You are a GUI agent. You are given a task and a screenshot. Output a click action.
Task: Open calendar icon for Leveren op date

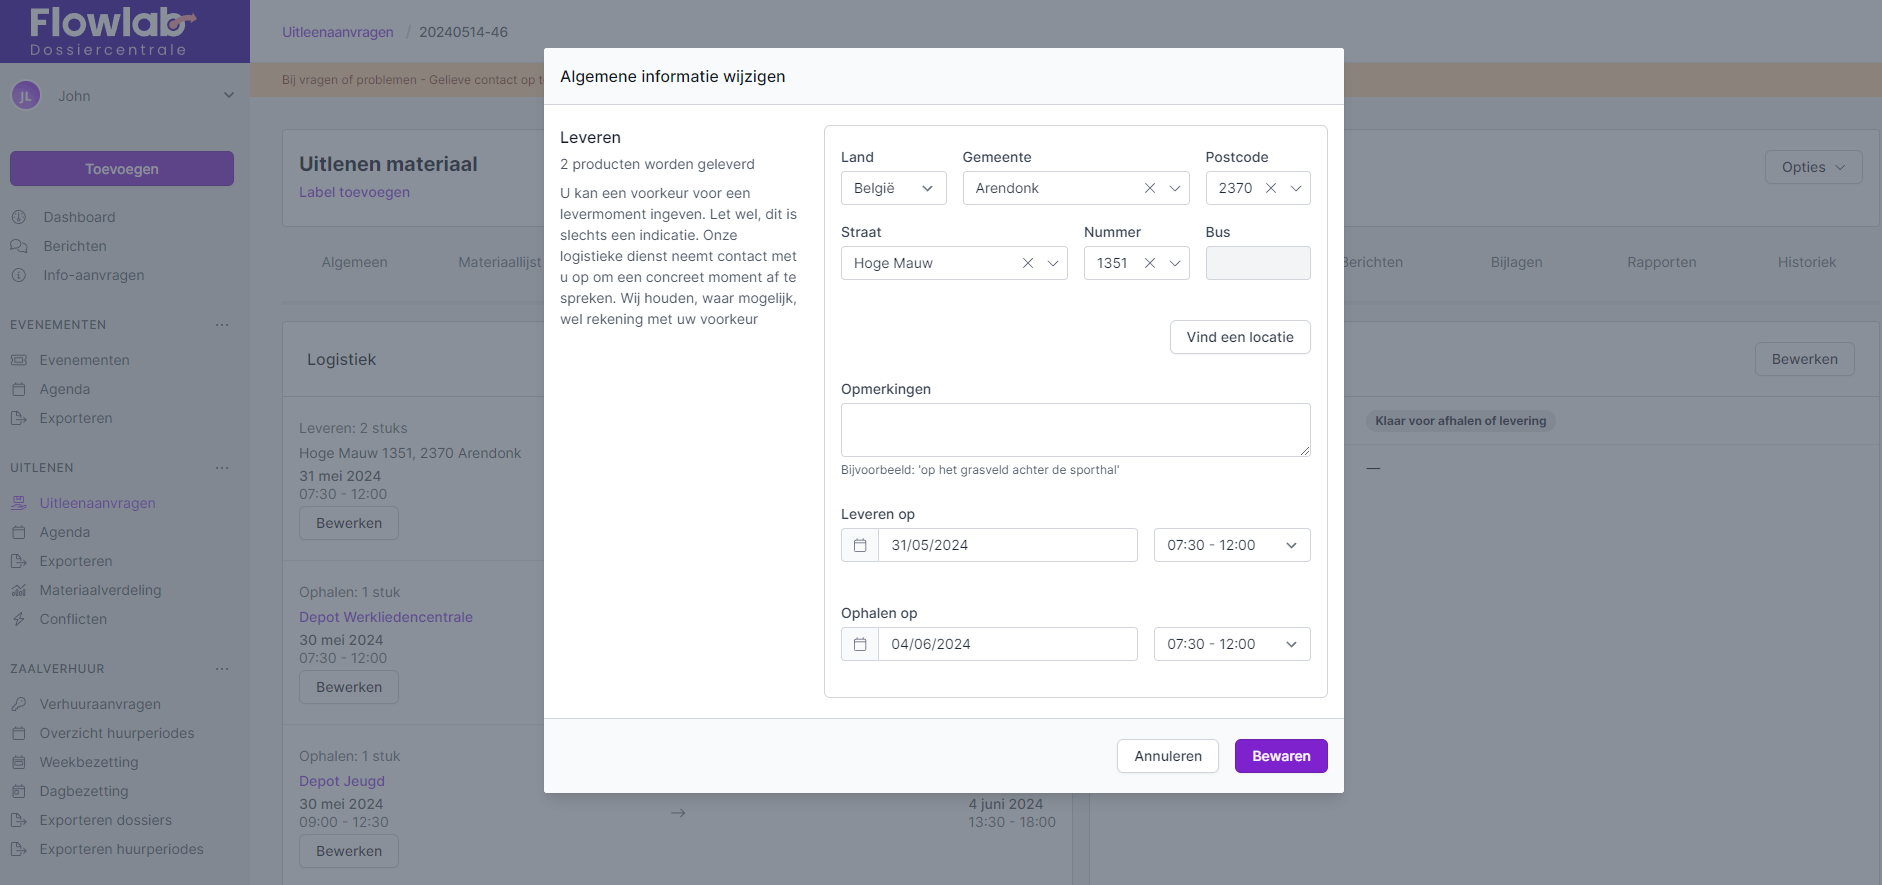pos(860,545)
